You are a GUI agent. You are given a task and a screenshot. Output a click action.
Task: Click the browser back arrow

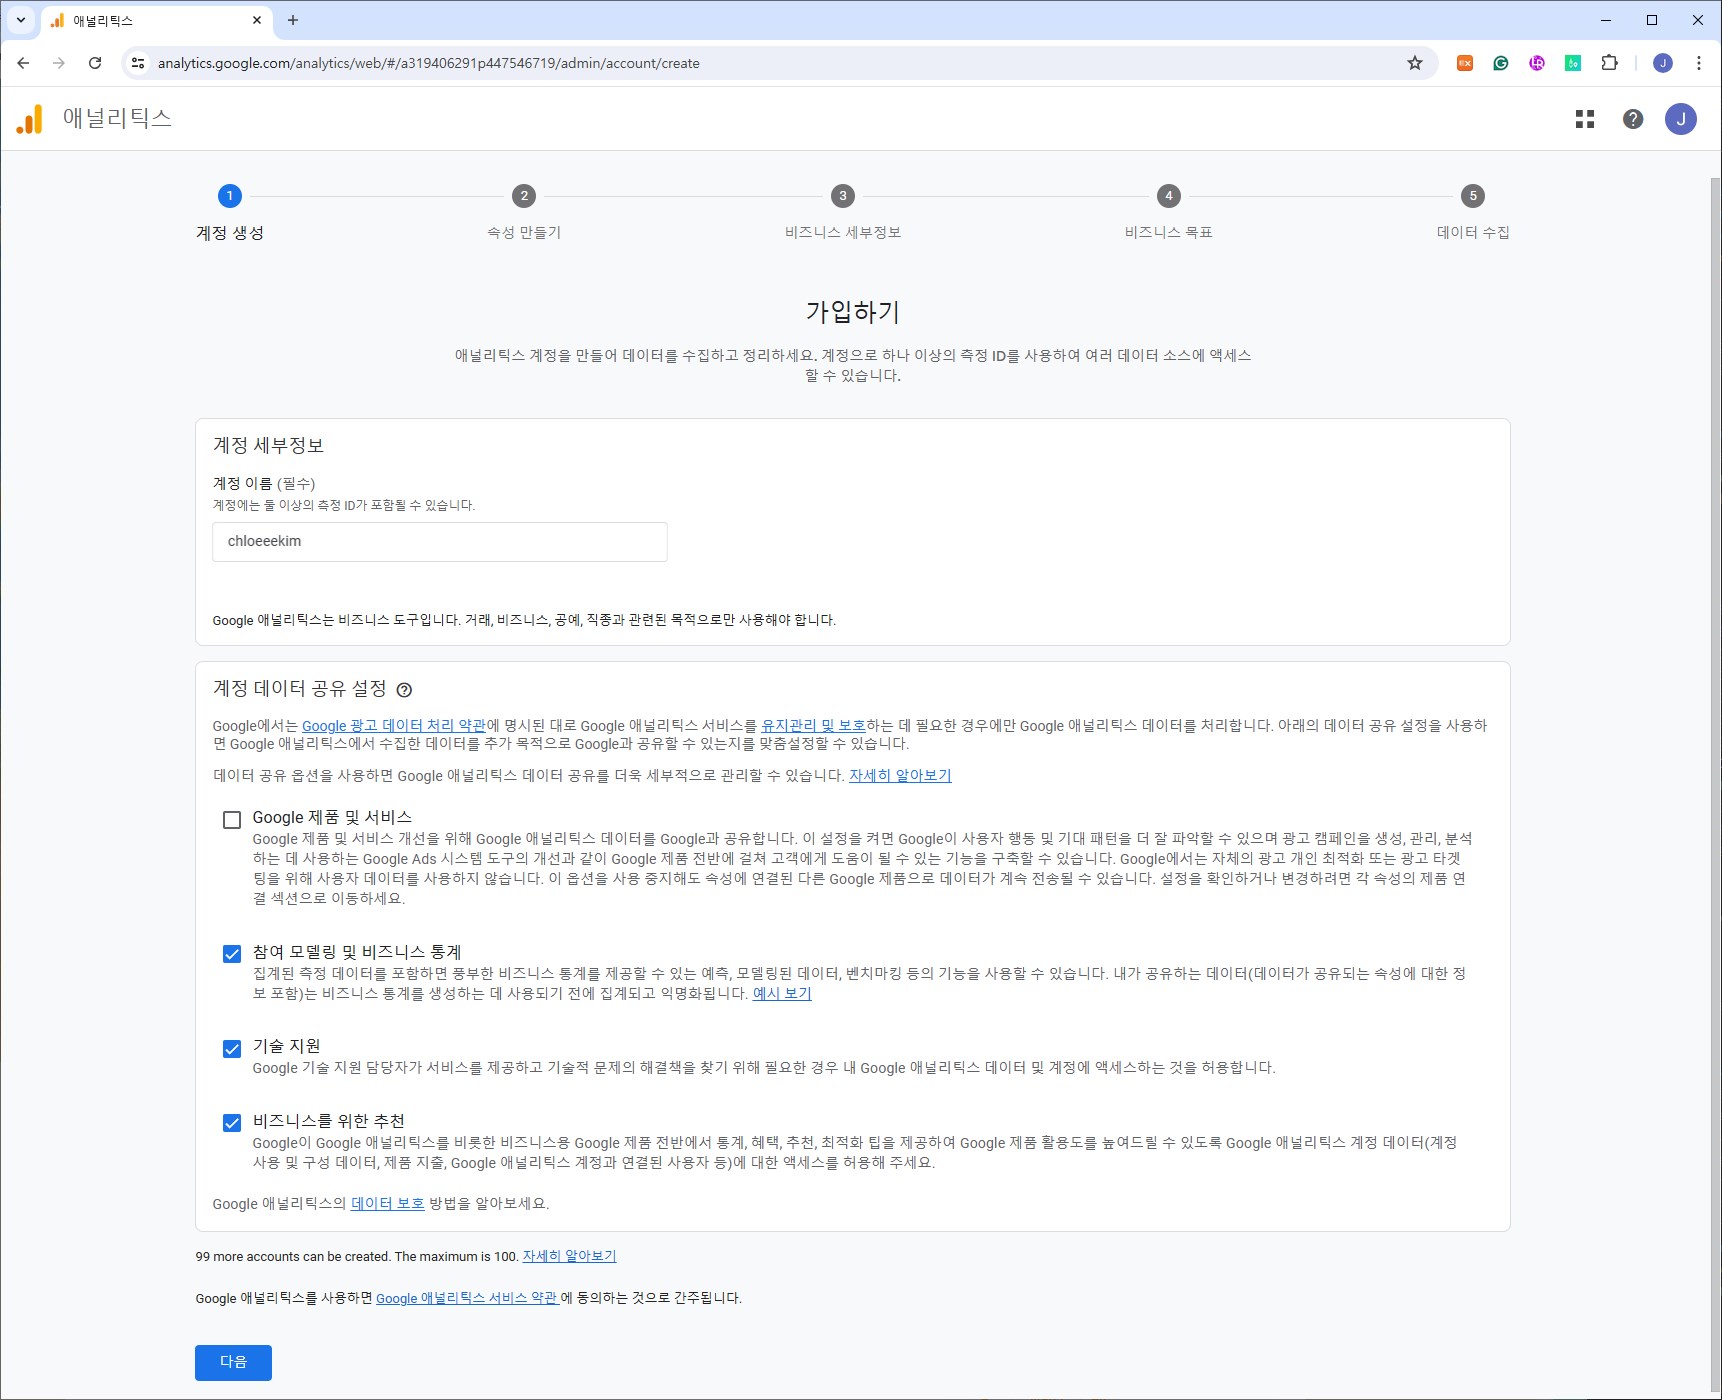[23, 63]
